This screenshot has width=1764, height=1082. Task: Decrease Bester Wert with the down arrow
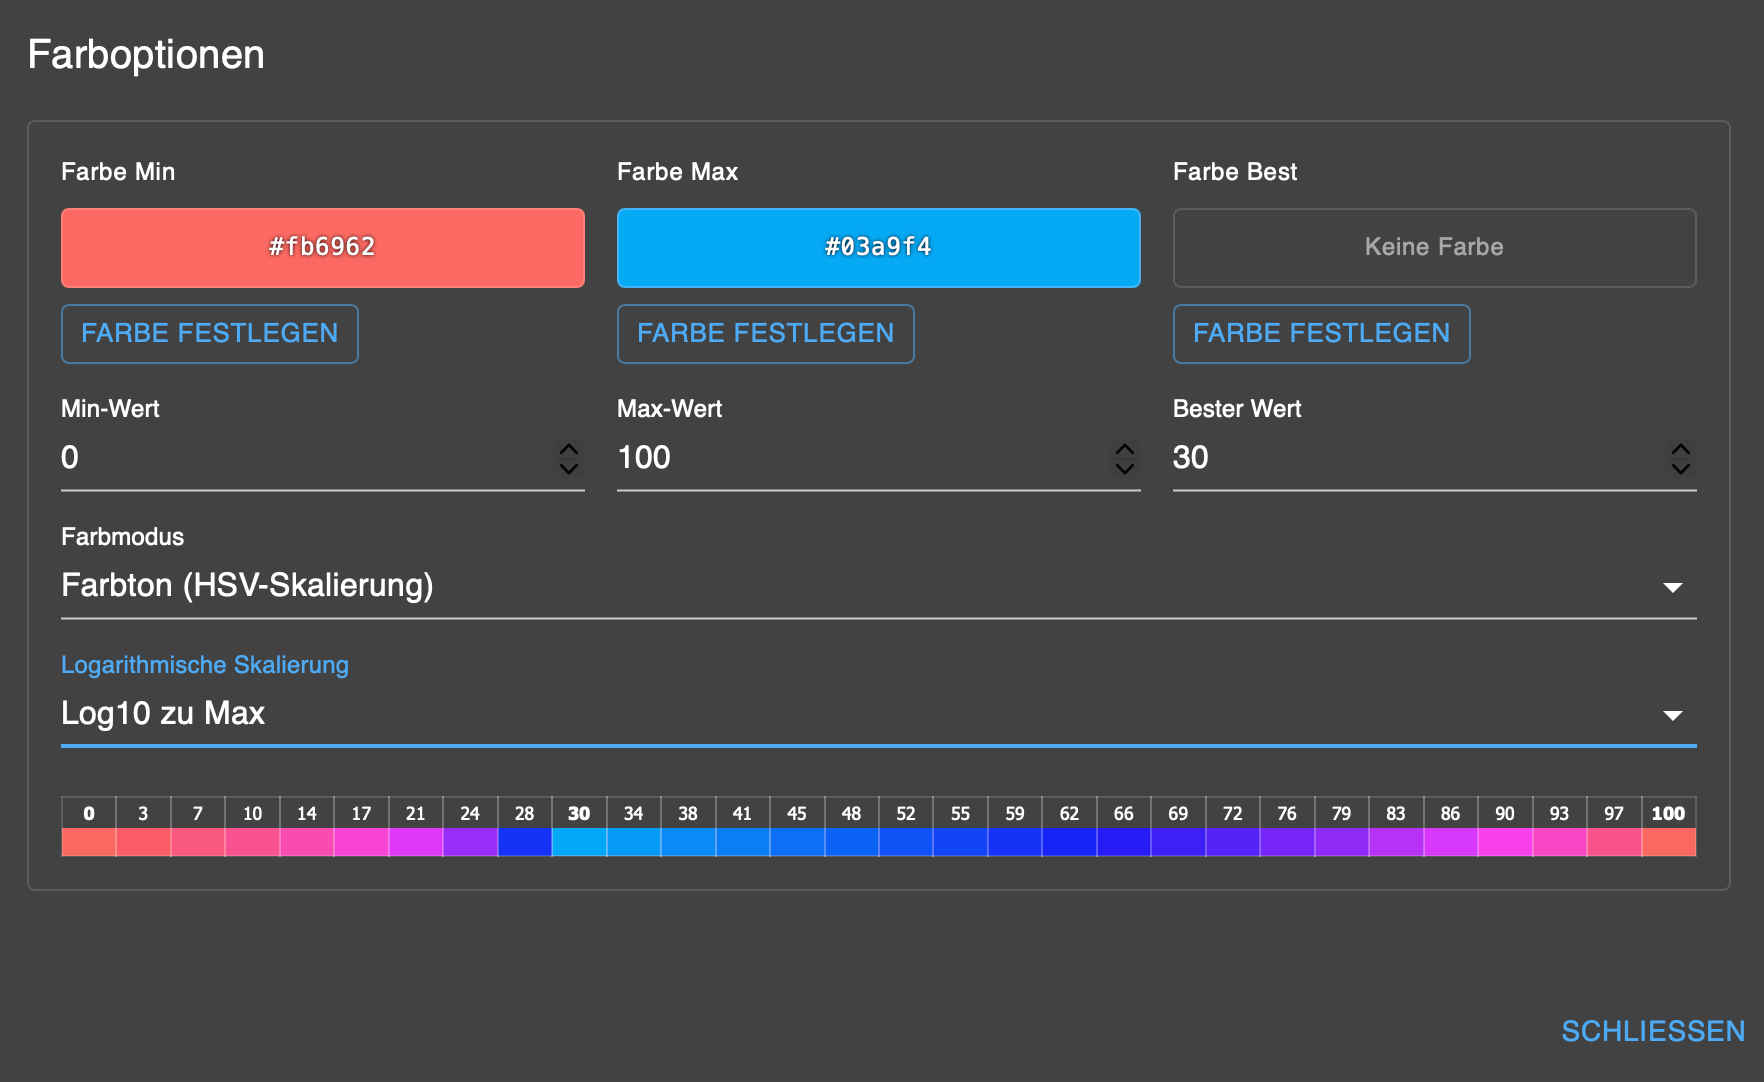(x=1681, y=468)
